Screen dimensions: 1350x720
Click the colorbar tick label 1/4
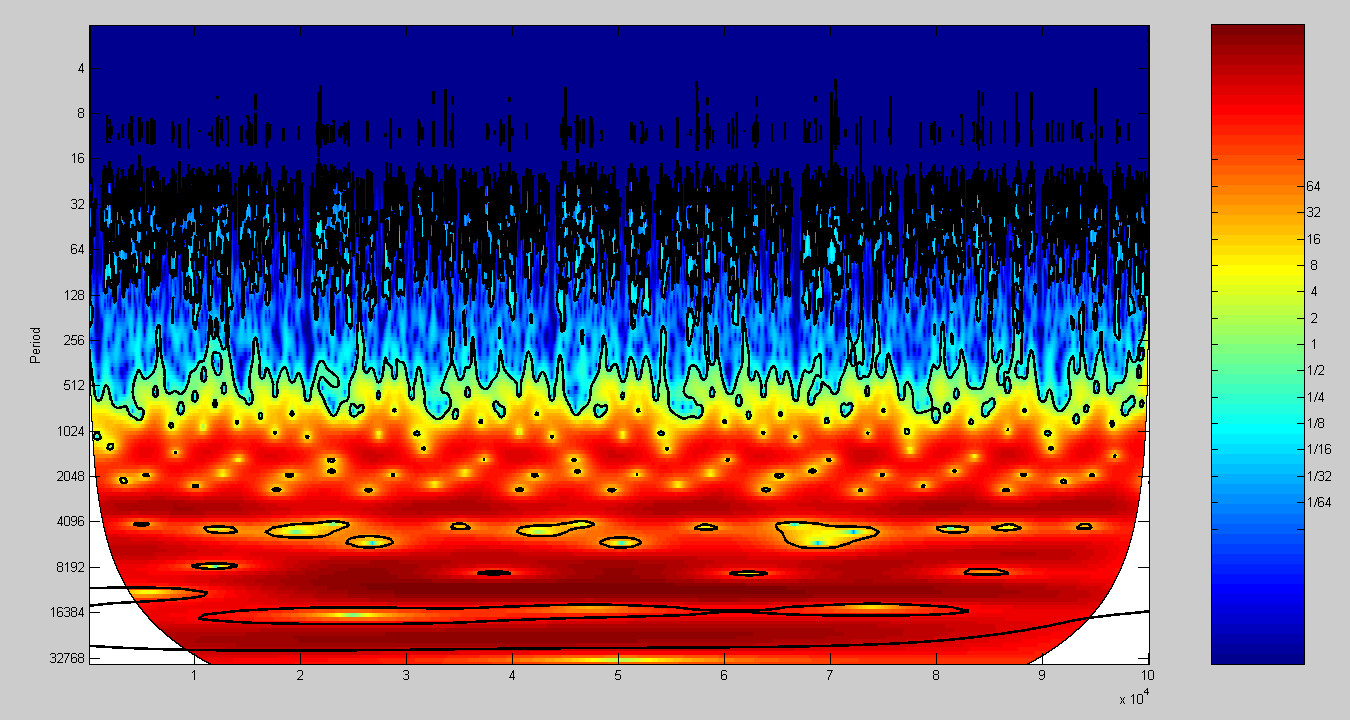[x=1316, y=397]
